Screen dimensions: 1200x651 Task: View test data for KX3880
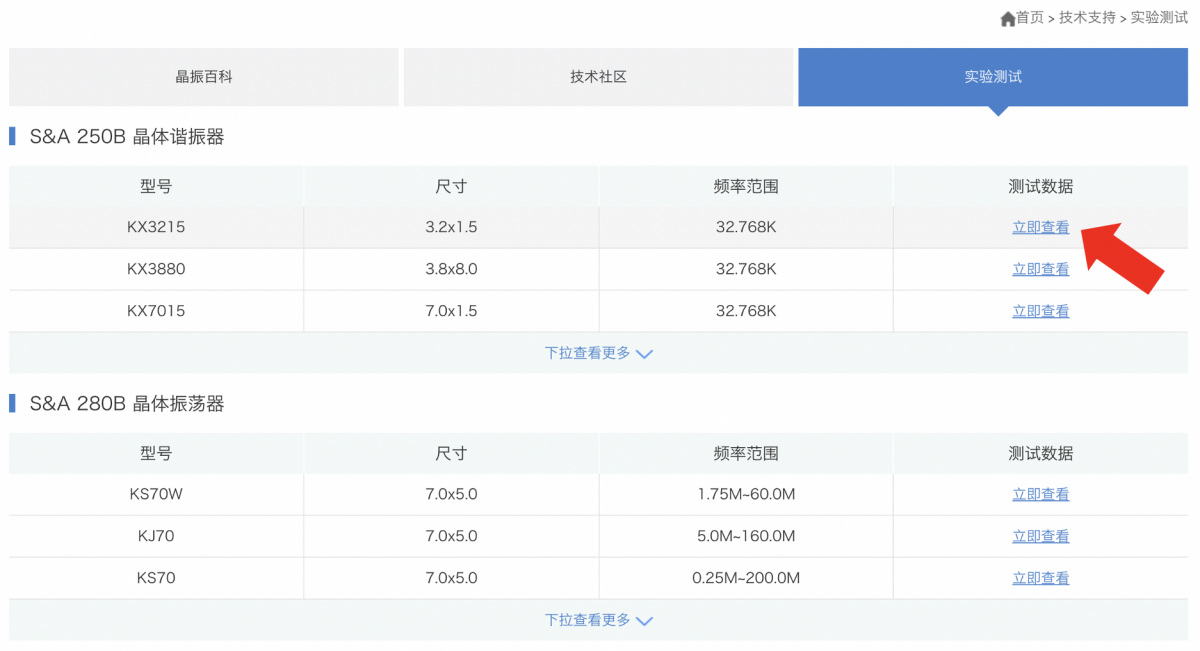1040,269
